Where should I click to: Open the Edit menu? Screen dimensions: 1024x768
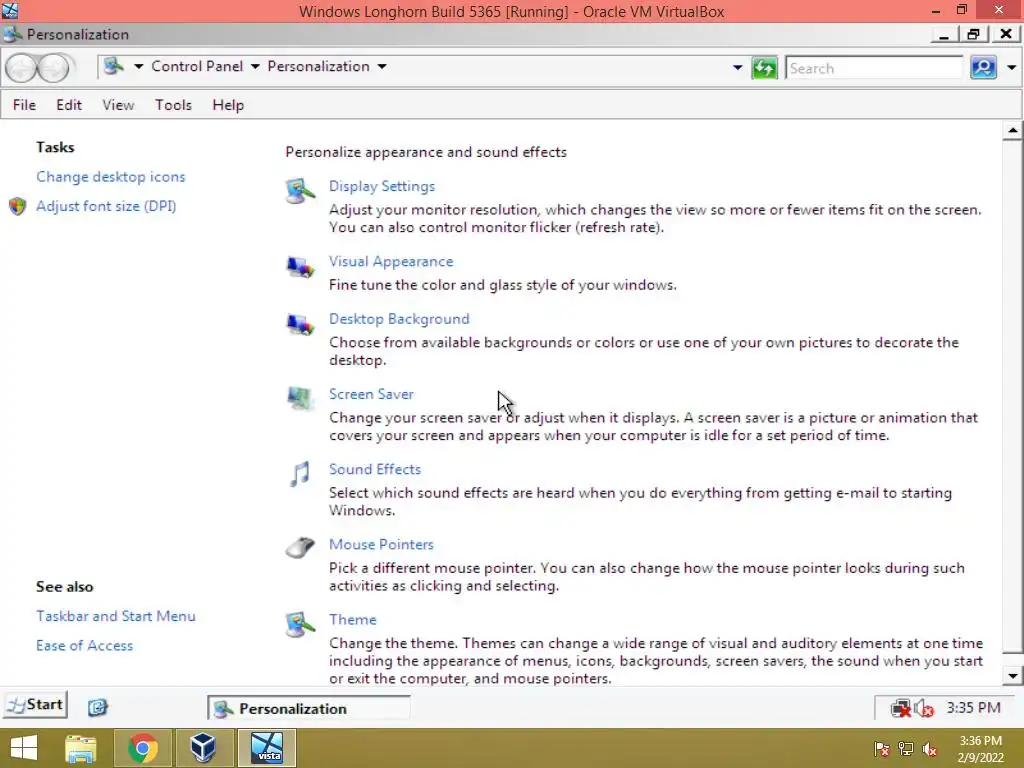click(x=69, y=105)
